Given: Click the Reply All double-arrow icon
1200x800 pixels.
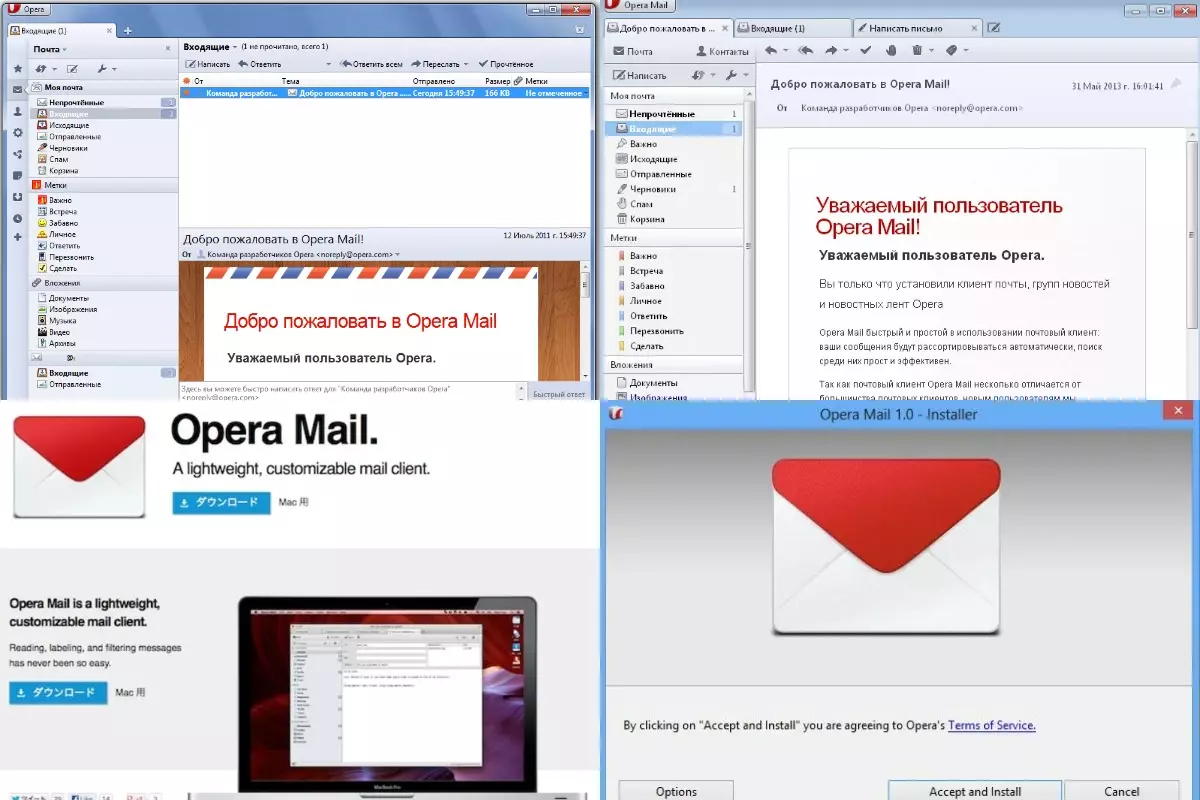Looking at the screenshot, I should pos(804,49).
